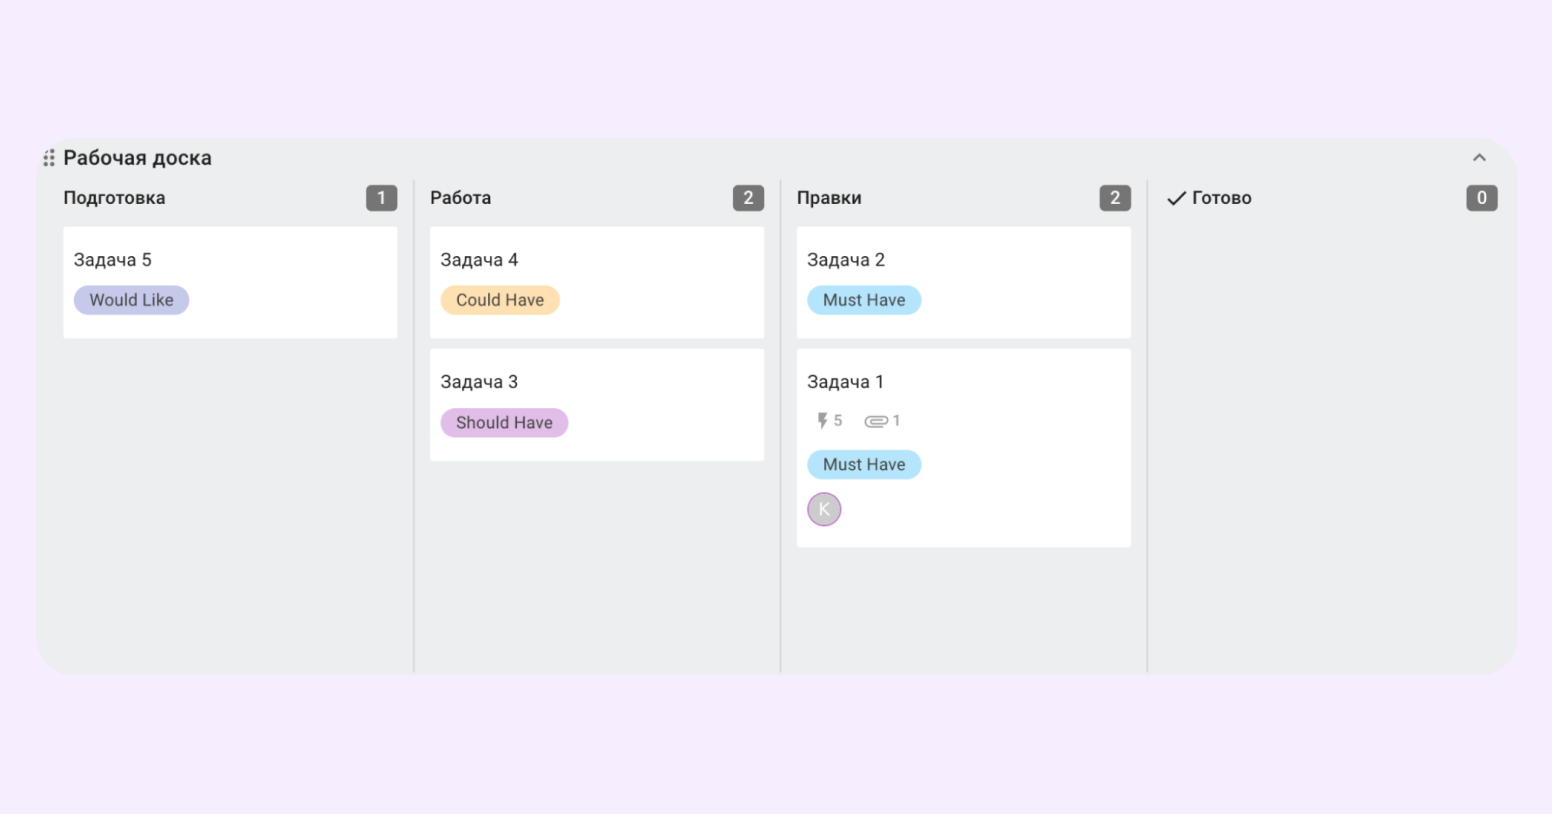Select the Подготовка column header
Viewport: 1552px width, 814px height.
click(x=114, y=198)
